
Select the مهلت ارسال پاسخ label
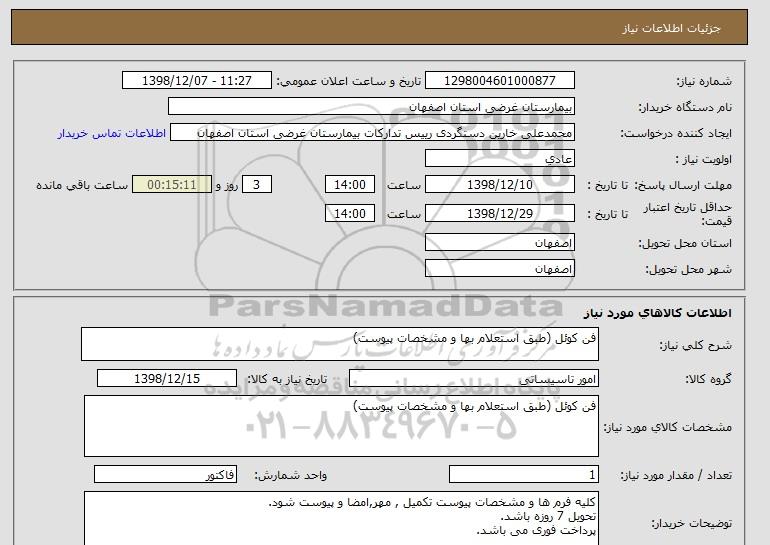pos(683,185)
